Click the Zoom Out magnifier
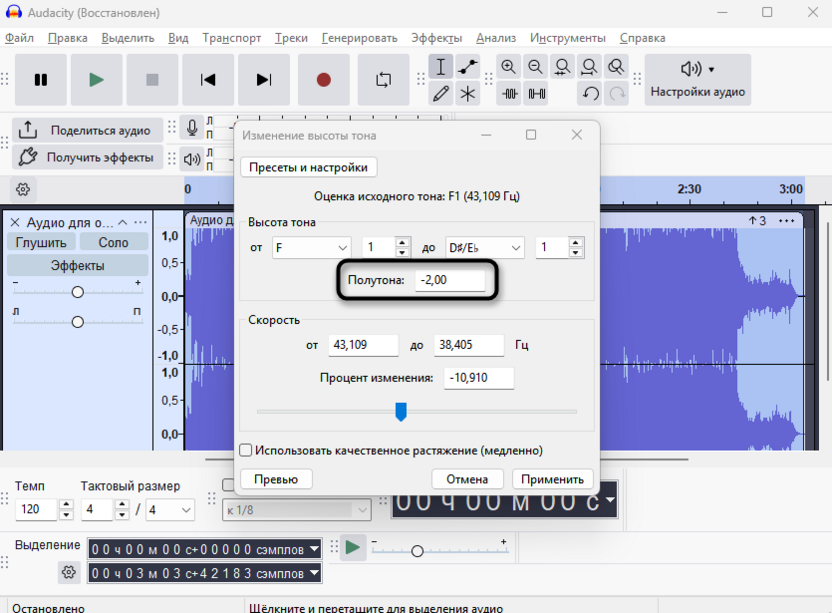Viewport: 832px width, 613px height. coord(535,67)
